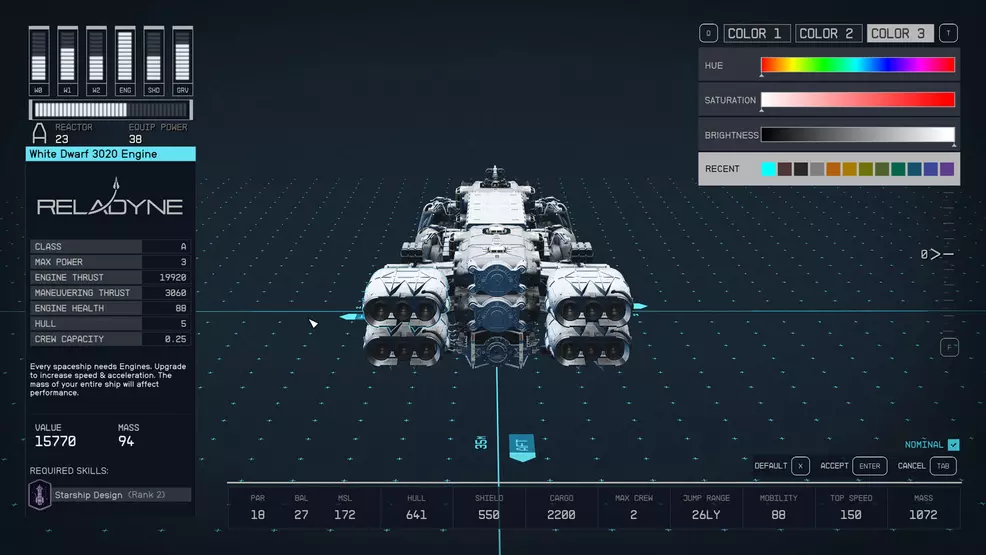986x555 pixels.
Task: Click the right cyan arrow gizmo
Action: [x=640, y=306]
